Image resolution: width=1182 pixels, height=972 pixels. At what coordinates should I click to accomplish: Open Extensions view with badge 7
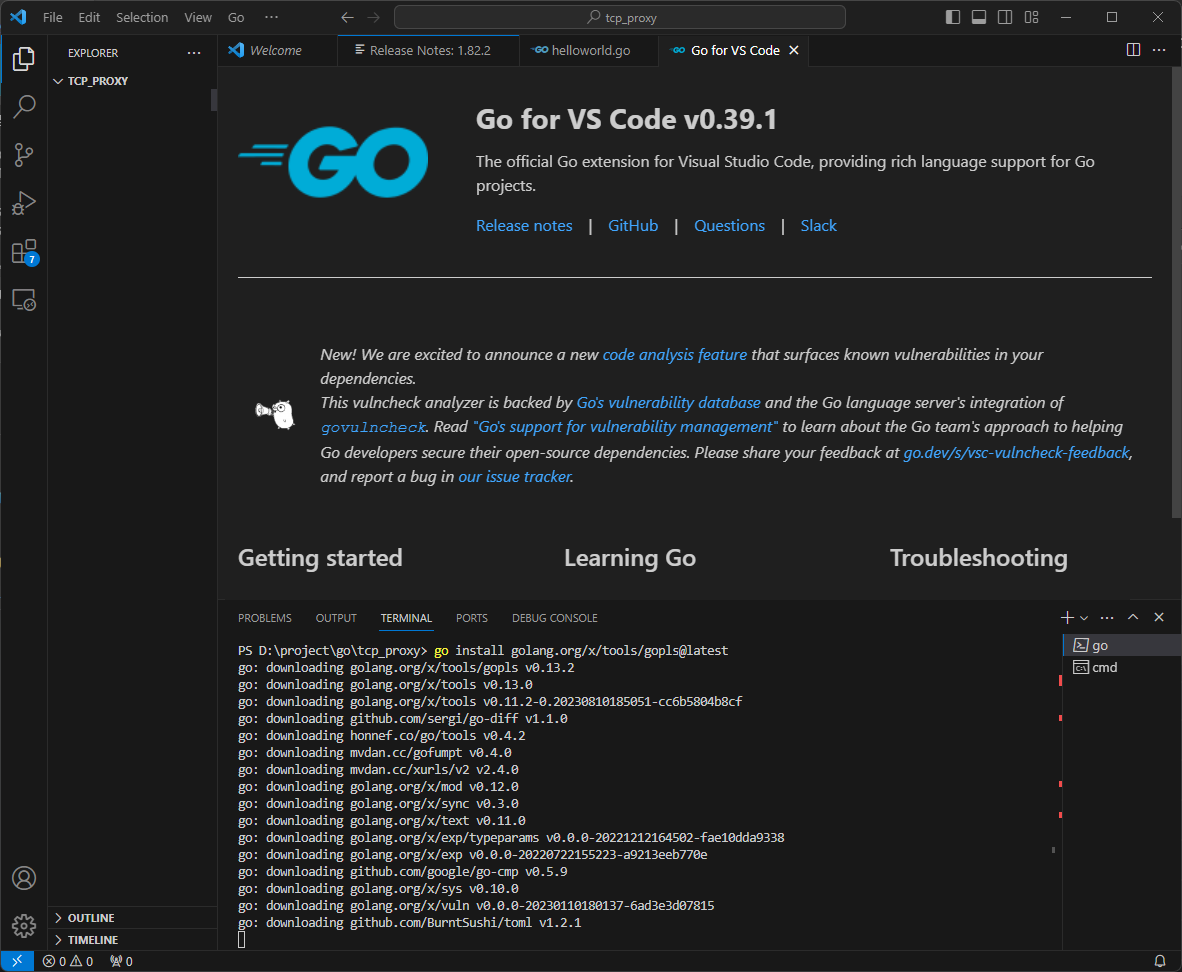click(23, 252)
